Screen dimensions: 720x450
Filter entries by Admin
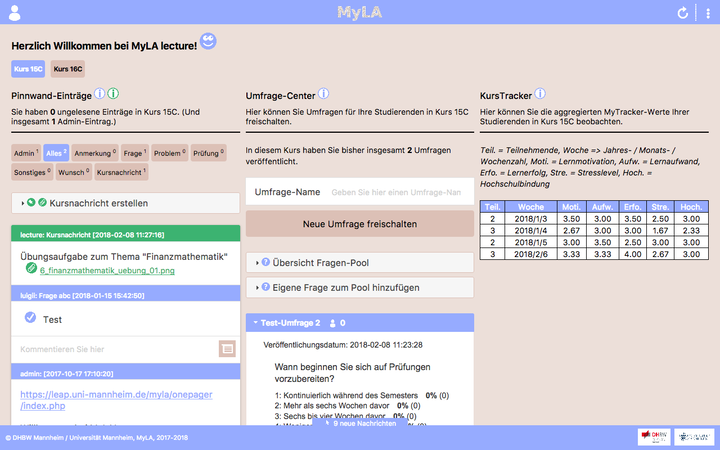click(26, 153)
